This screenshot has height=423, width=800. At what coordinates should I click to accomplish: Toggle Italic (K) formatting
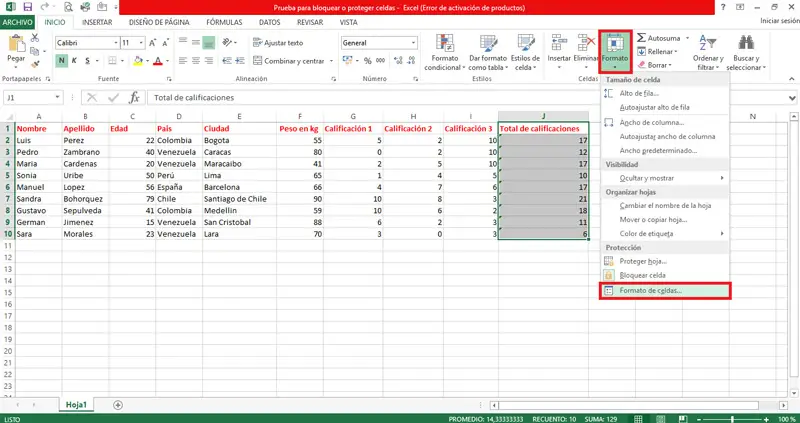(x=74, y=61)
